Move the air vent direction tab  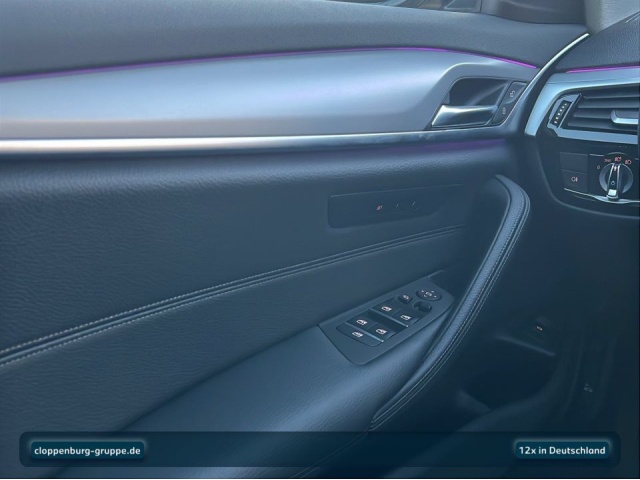[x=623, y=118]
